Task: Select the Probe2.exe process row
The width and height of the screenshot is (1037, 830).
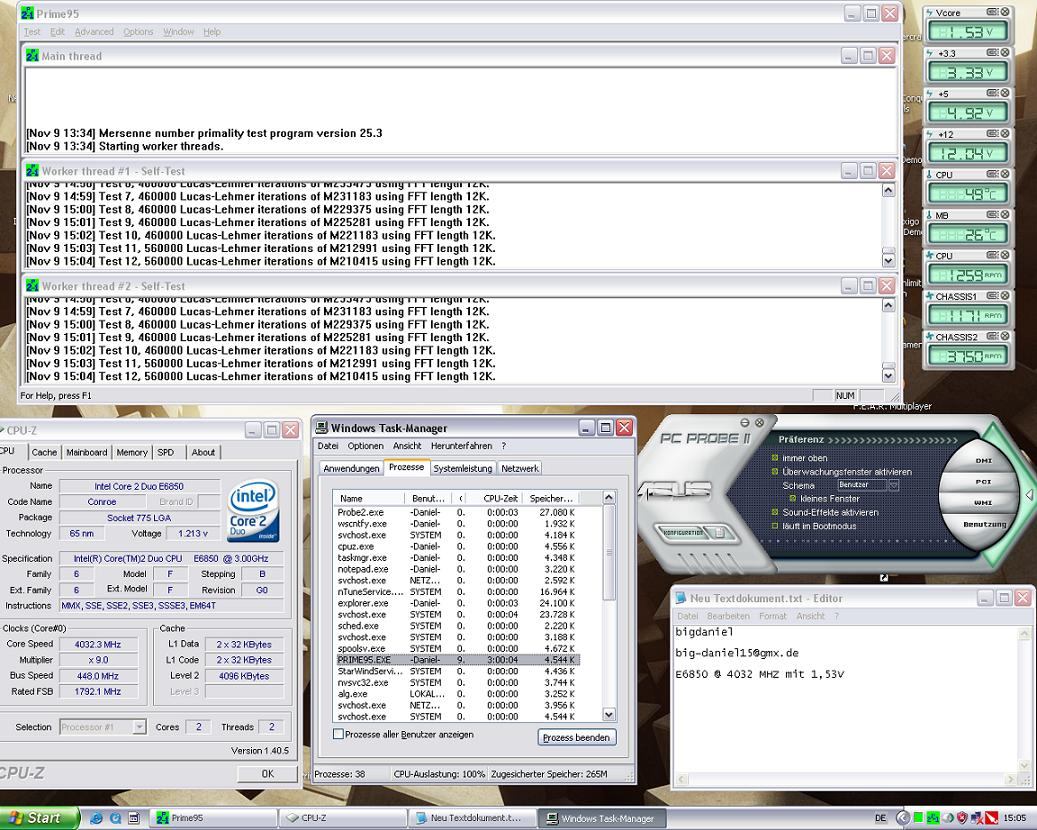Action: coord(458,513)
